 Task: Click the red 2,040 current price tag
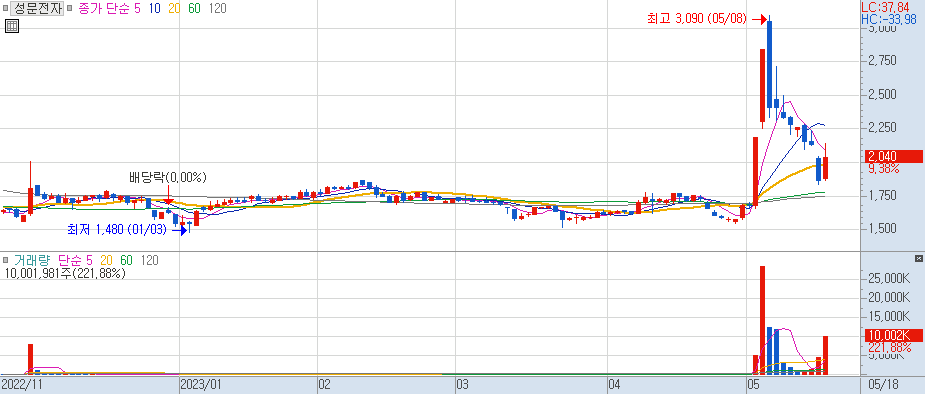coord(893,157)
